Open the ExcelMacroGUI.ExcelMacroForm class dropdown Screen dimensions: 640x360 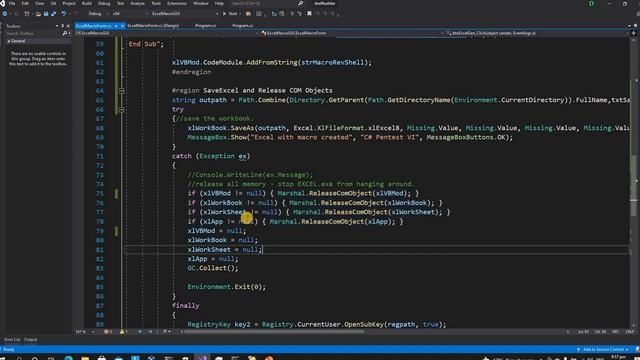(351, 33)
